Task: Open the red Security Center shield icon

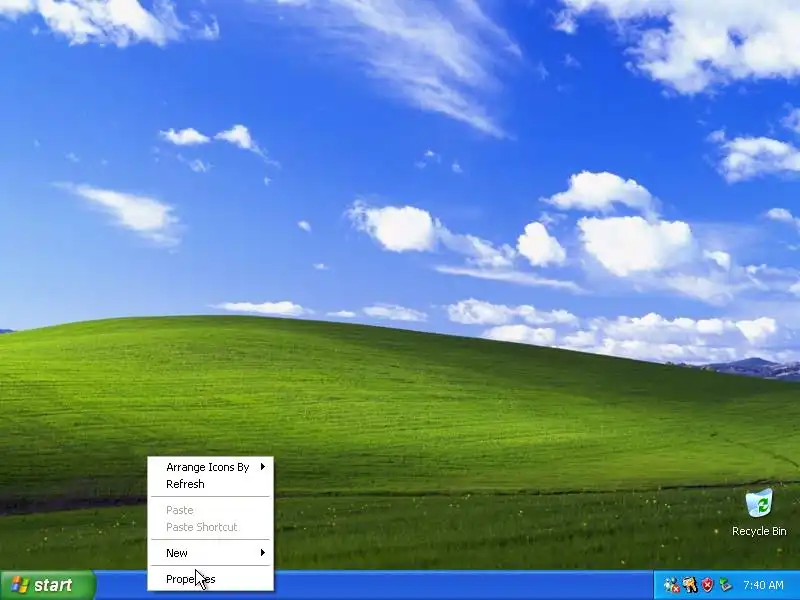Action: tap(708, 585)
